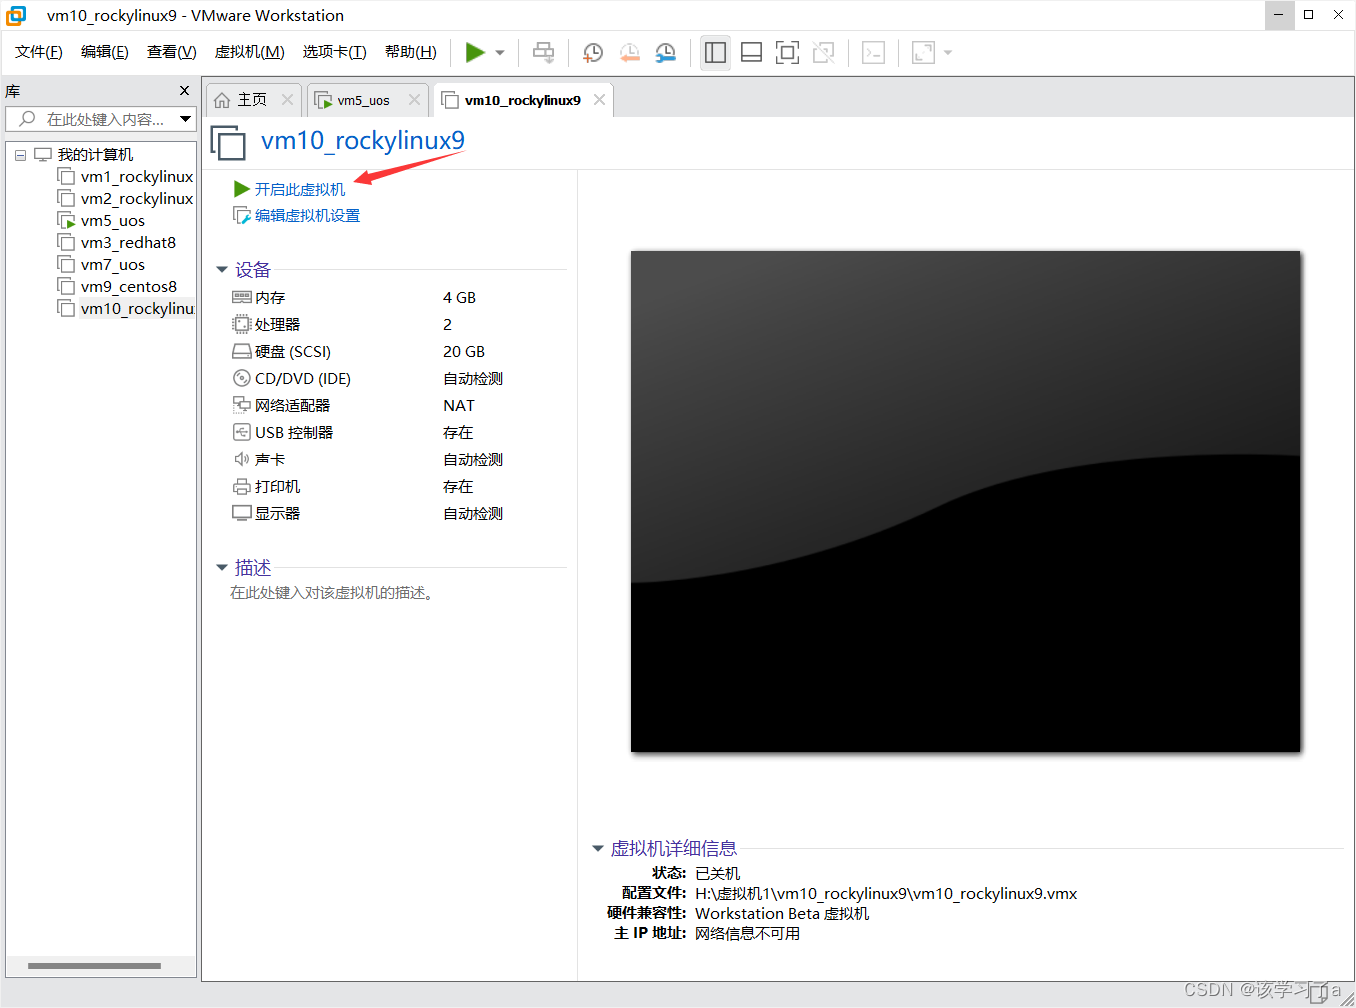Open the stretch display dropdown arrow

point(948,53)
